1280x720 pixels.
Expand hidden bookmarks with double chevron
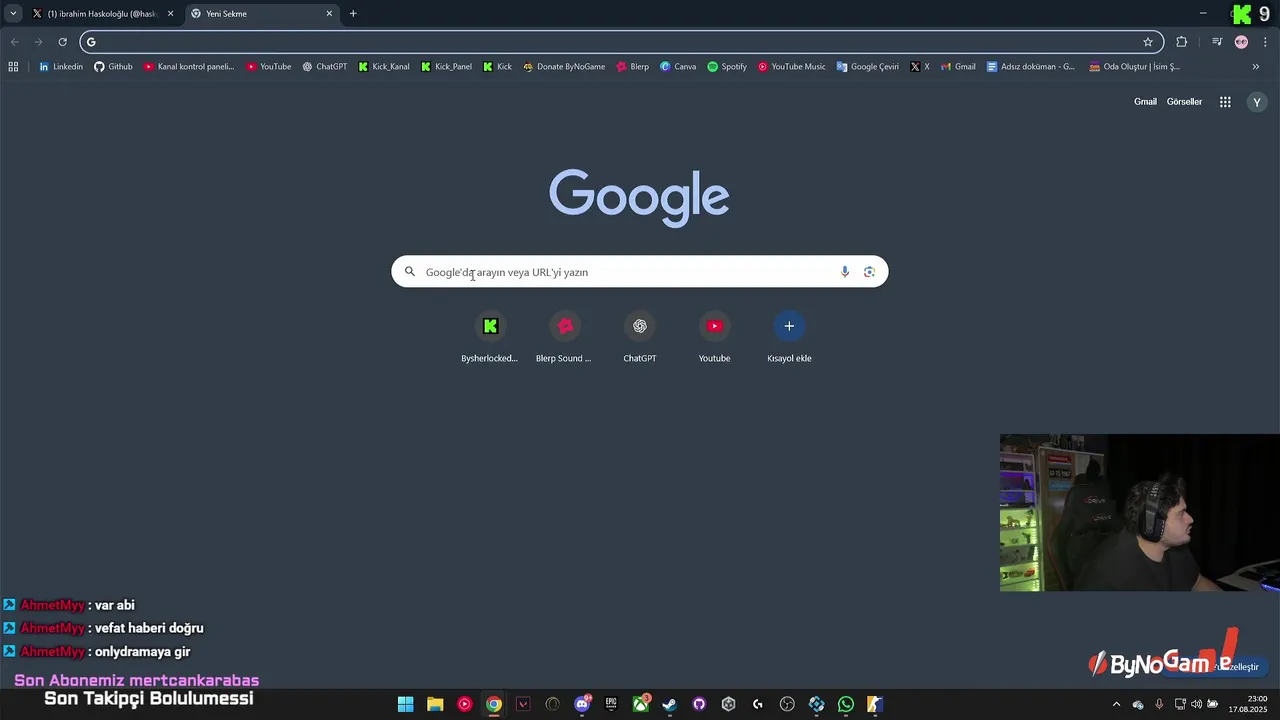tap(1256, 67)
